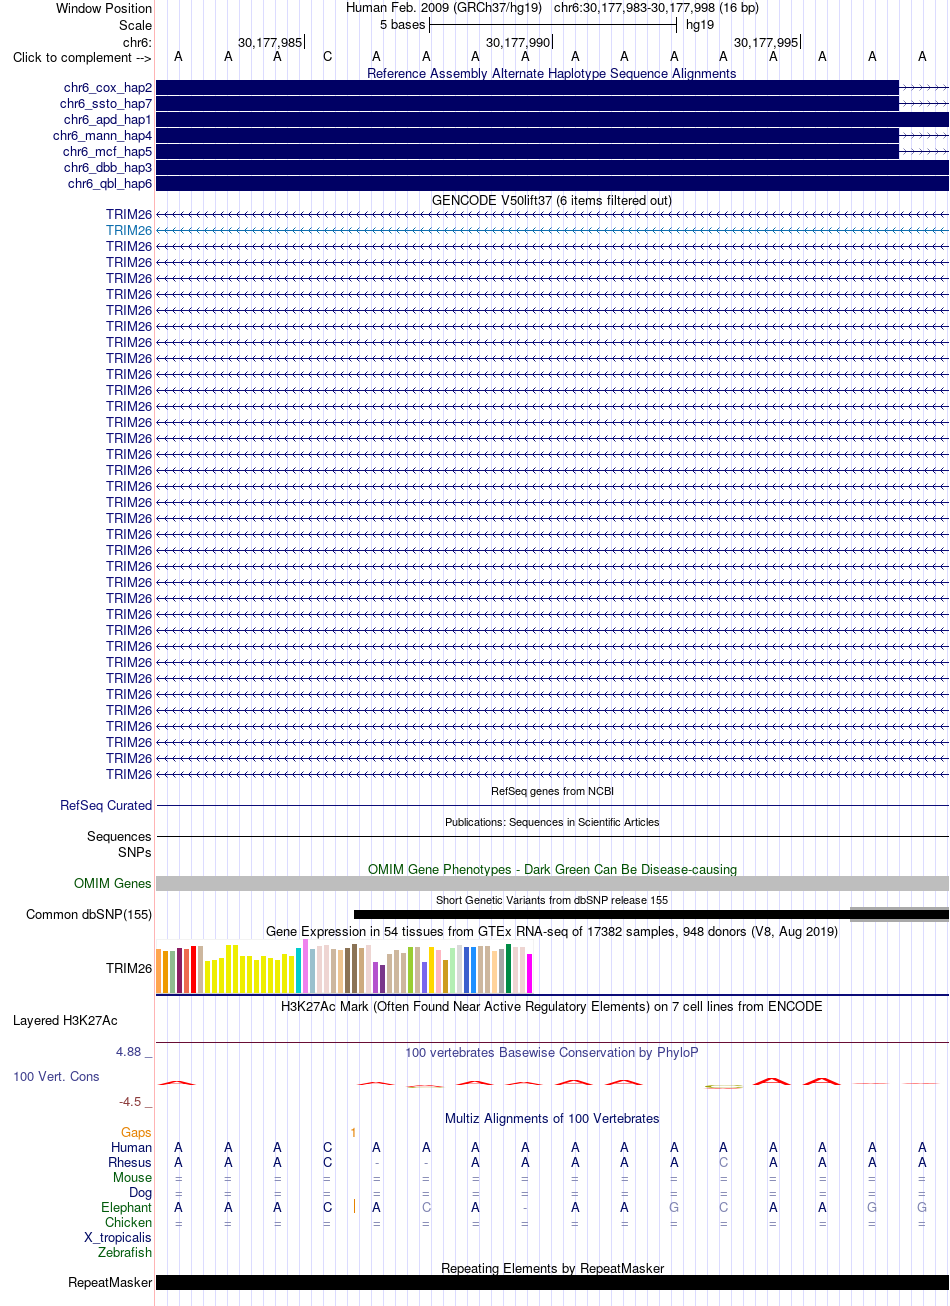The width and height of the screenshot is (950, 1306).
Task: Click the chr6_mann_hap4 label
Action: [x=103, y=136]
